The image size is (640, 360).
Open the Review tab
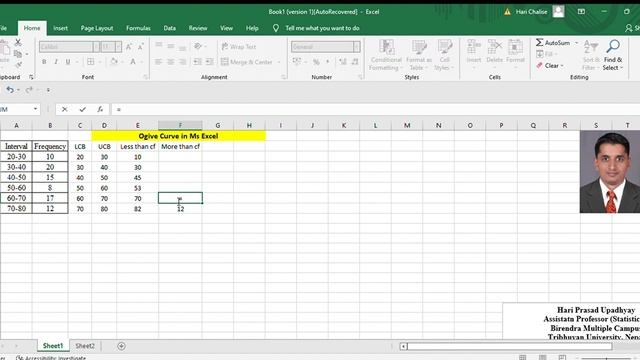pyautogui.click(x=198, y=28)
